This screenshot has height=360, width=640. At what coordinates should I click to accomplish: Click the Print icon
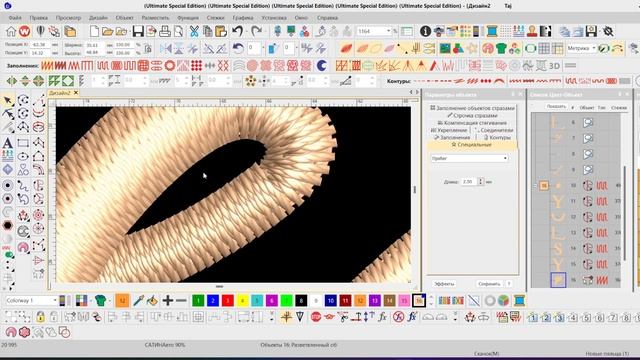165,31
